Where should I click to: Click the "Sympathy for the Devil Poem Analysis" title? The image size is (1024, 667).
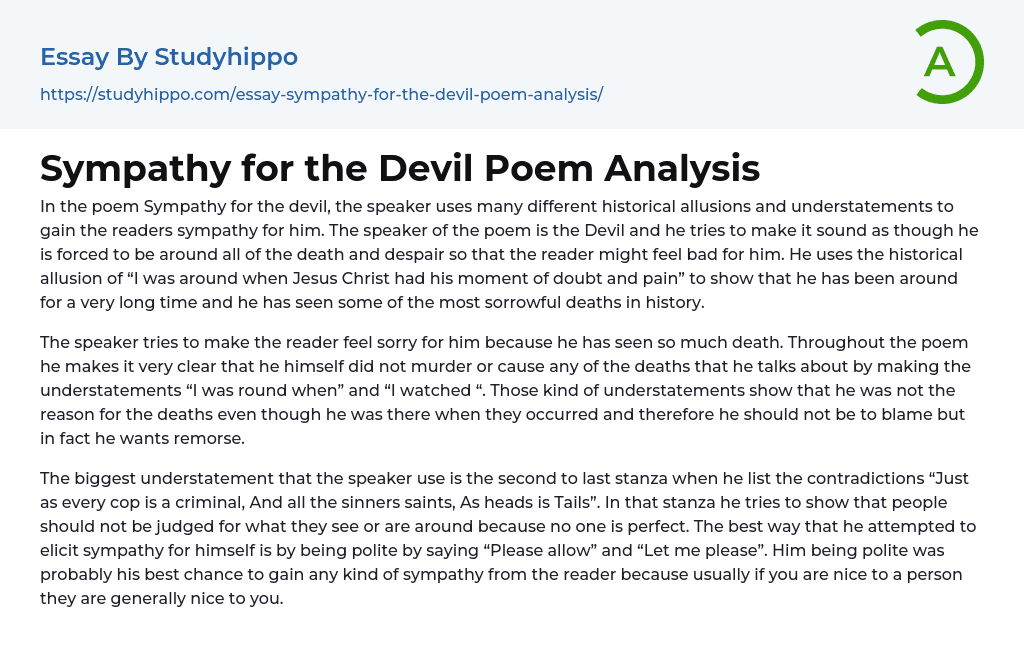coord(400,169)
